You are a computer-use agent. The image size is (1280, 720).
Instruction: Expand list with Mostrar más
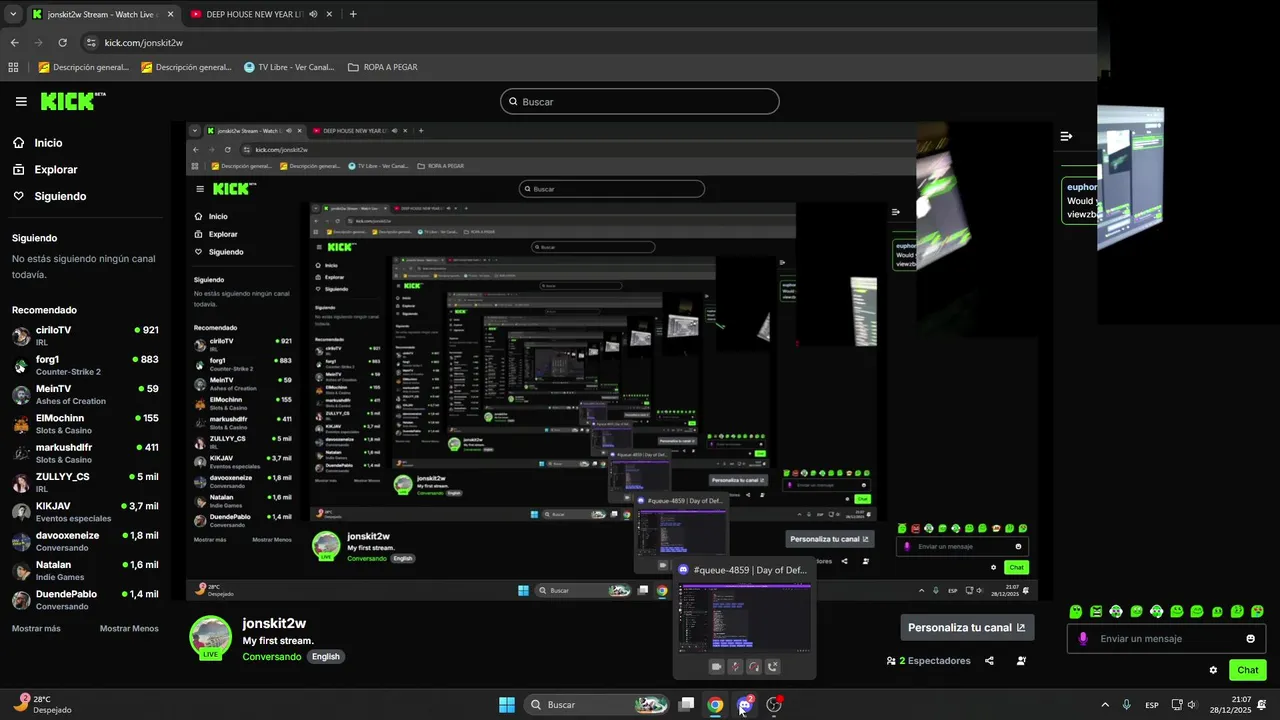36,629
